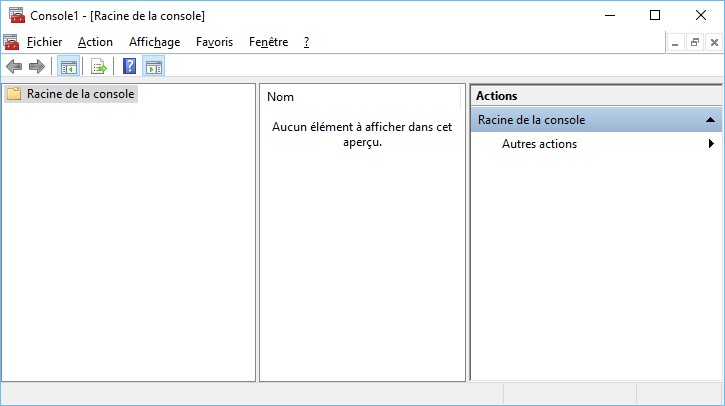Click the Nom column header

[x=280, y=97]
